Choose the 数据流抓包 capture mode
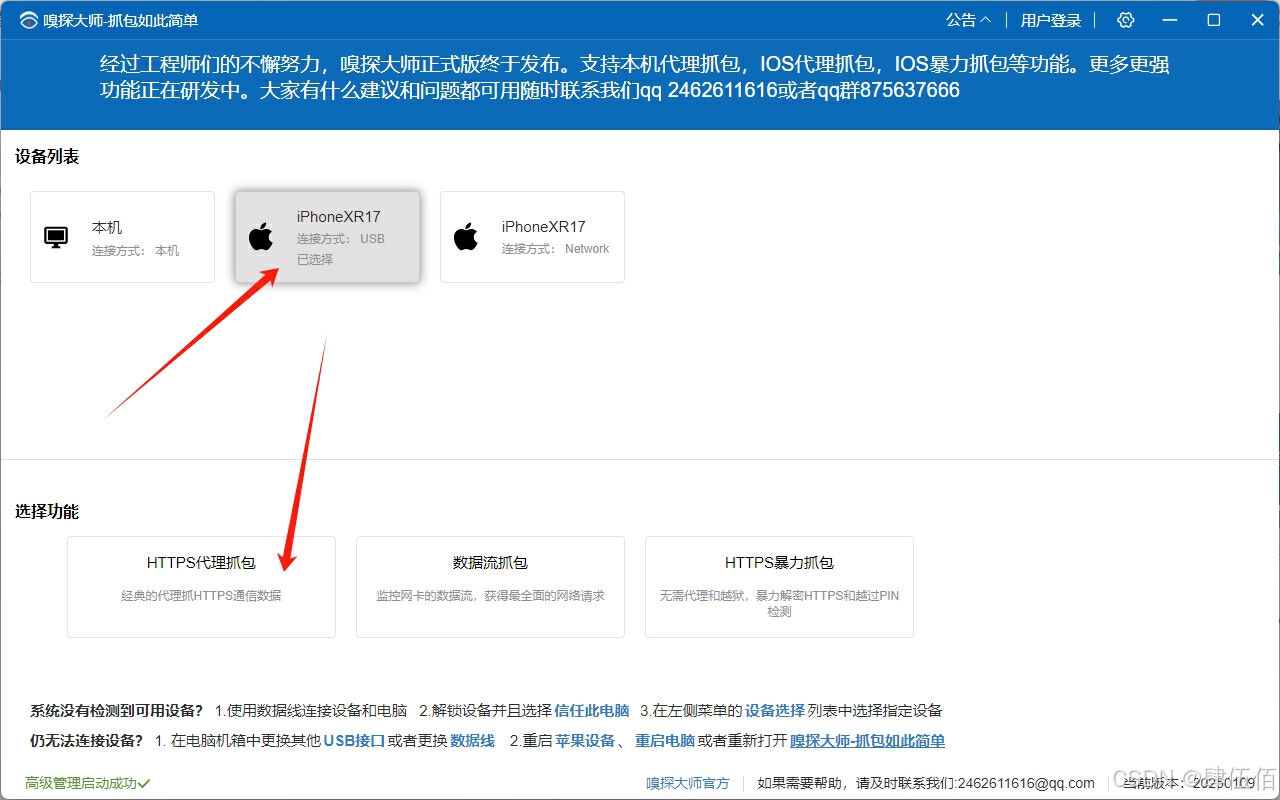 tap(489, 587)
